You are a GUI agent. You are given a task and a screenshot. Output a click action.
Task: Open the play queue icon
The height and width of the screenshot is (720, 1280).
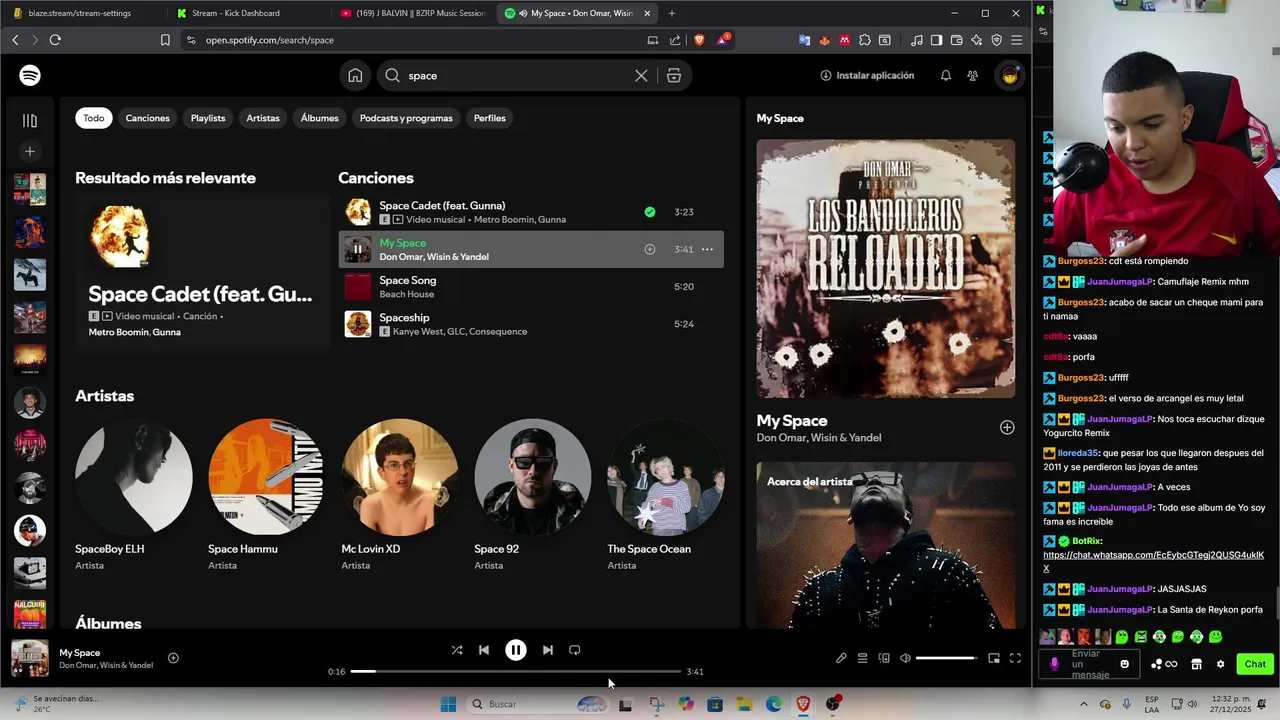[x=862, y=658]
